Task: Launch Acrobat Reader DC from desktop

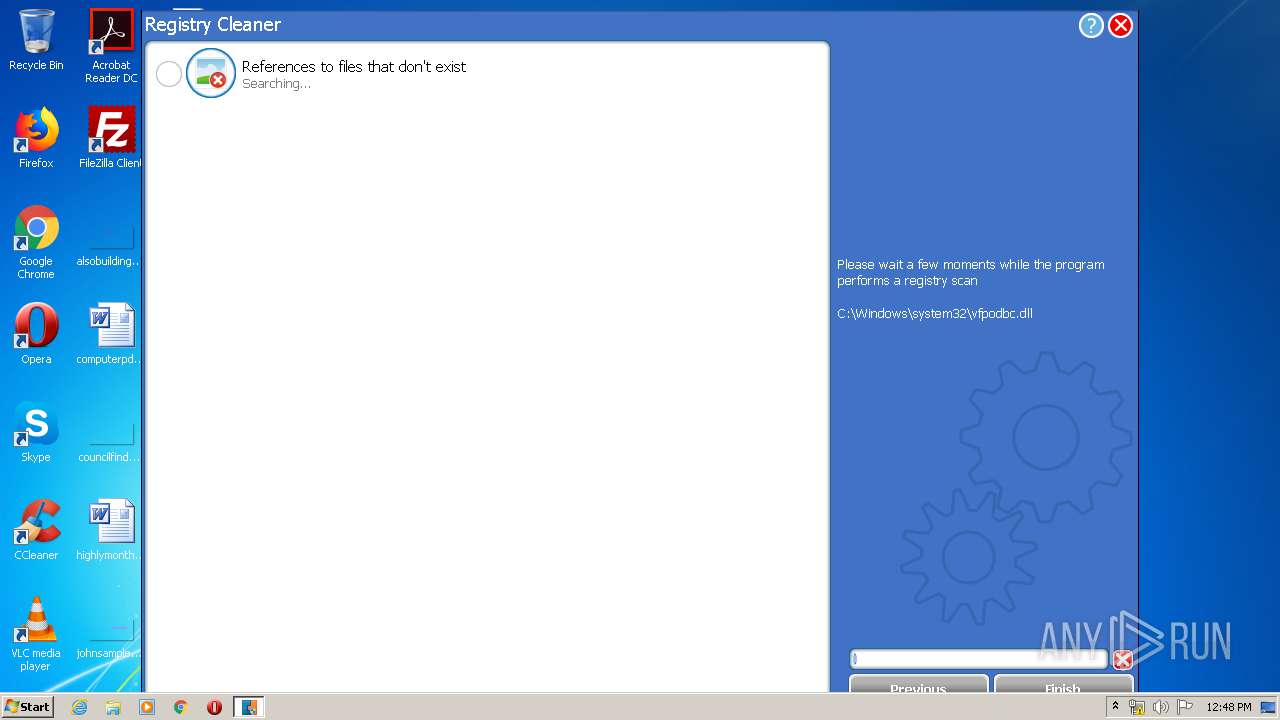Action: pos(111,46)
